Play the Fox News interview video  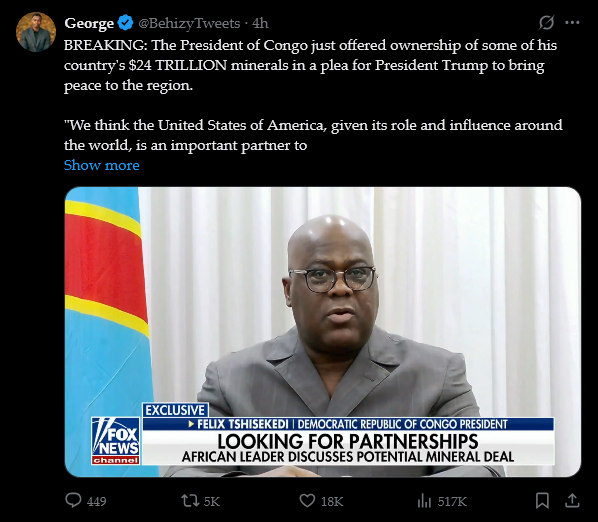323,332
